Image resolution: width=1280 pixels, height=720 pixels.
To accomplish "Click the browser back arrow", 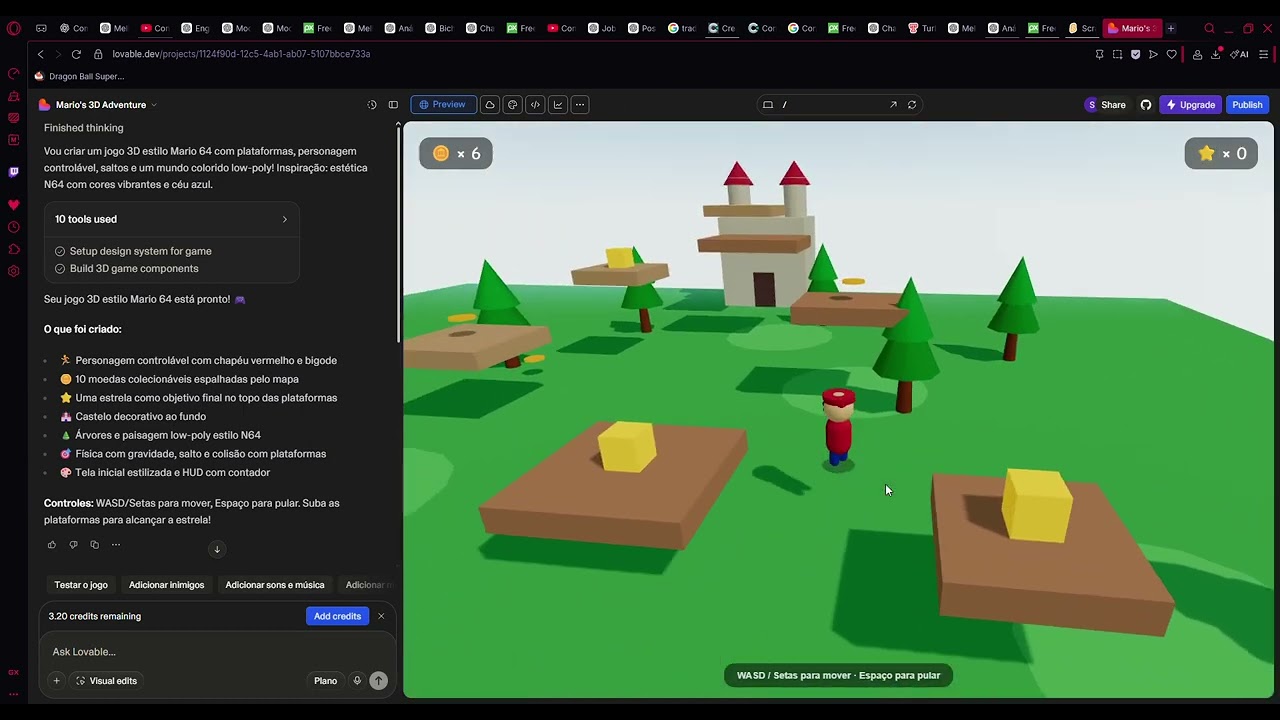I will click(40, 54).
